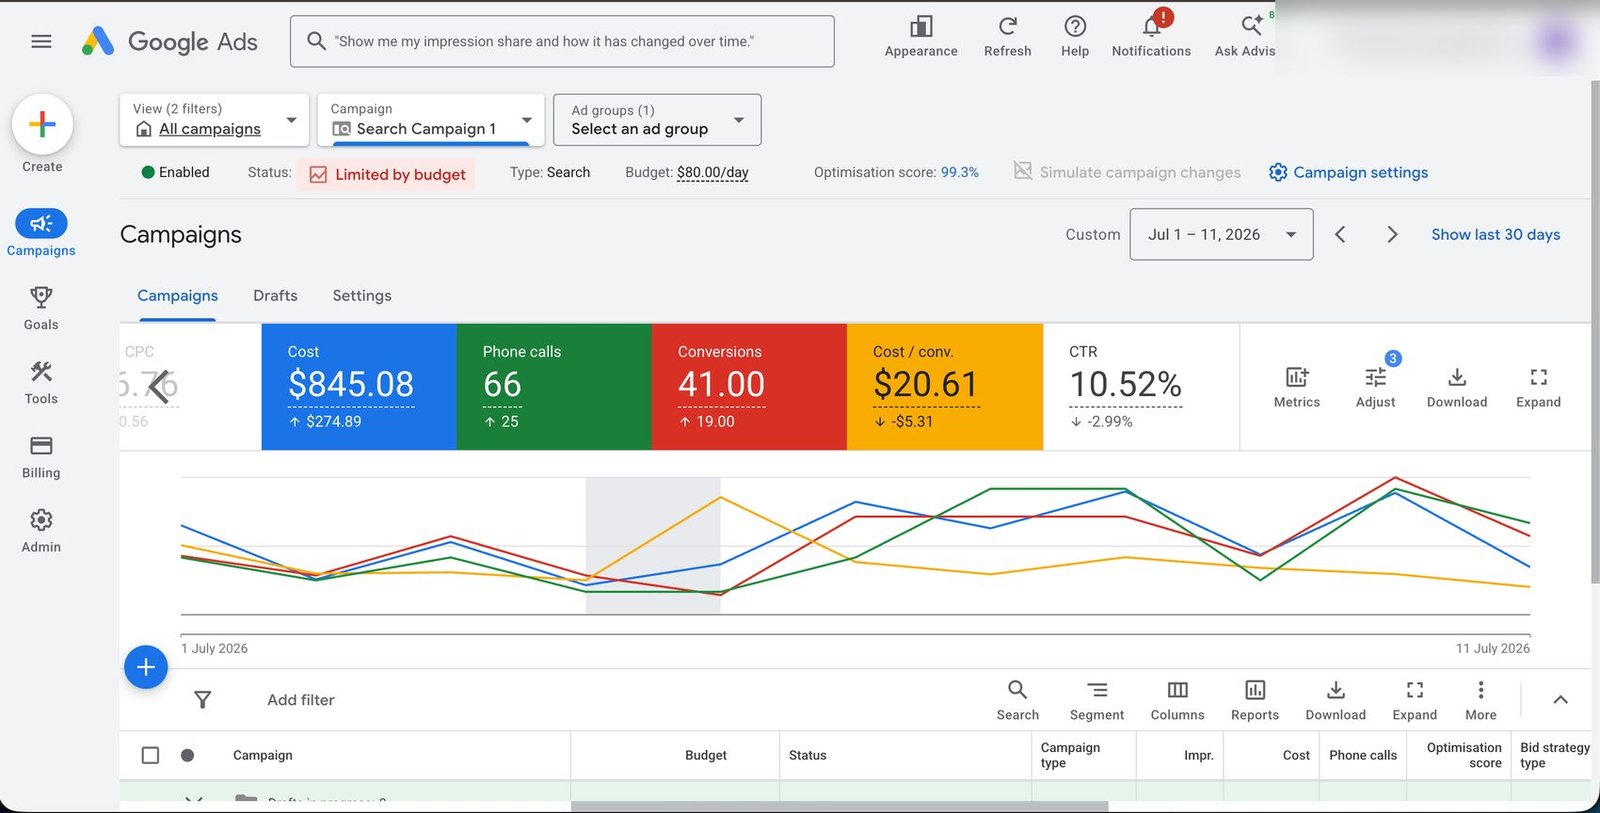
Task: Sort by Status column header
Action: click(x=807, y=755)
